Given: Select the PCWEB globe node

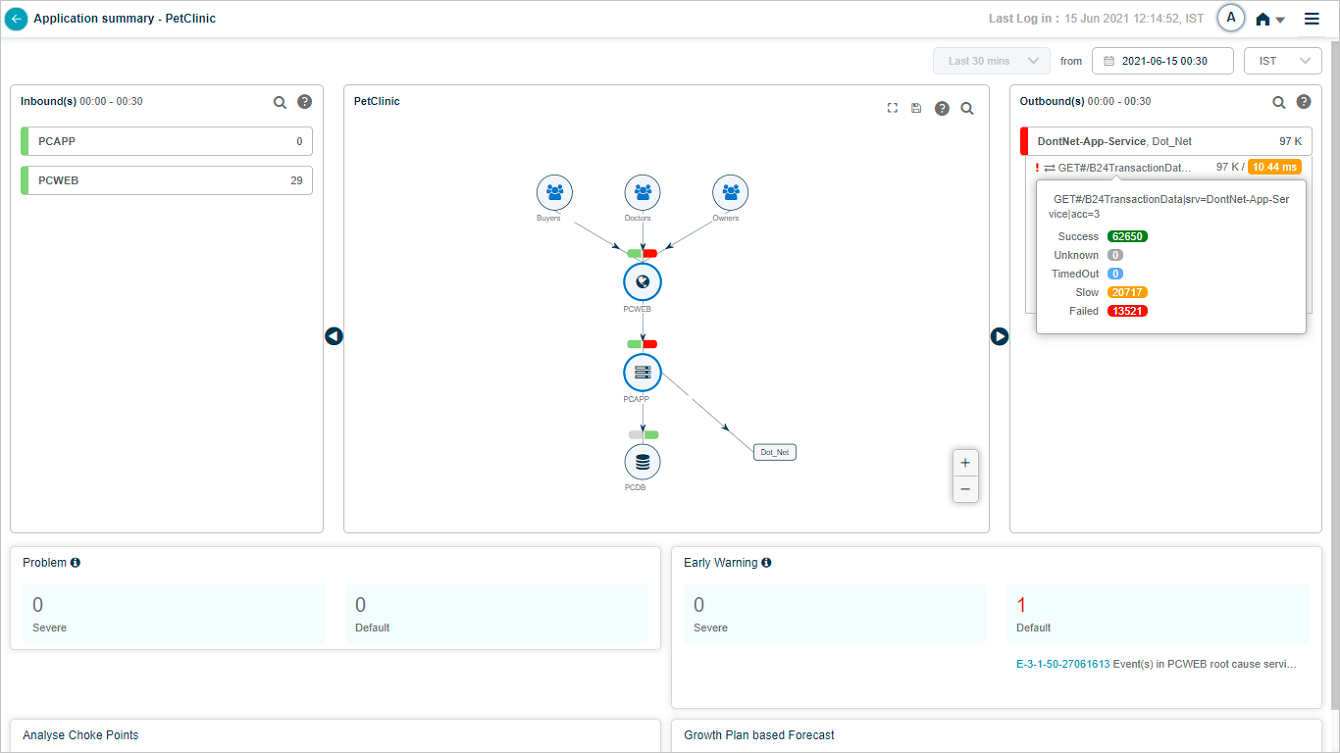Looking at the screenshot, I should [642, 282].
